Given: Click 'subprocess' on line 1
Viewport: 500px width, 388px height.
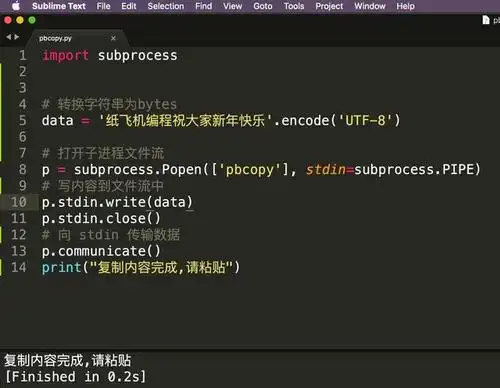Looking at the screenshot, I should click(x=137, y=55).
